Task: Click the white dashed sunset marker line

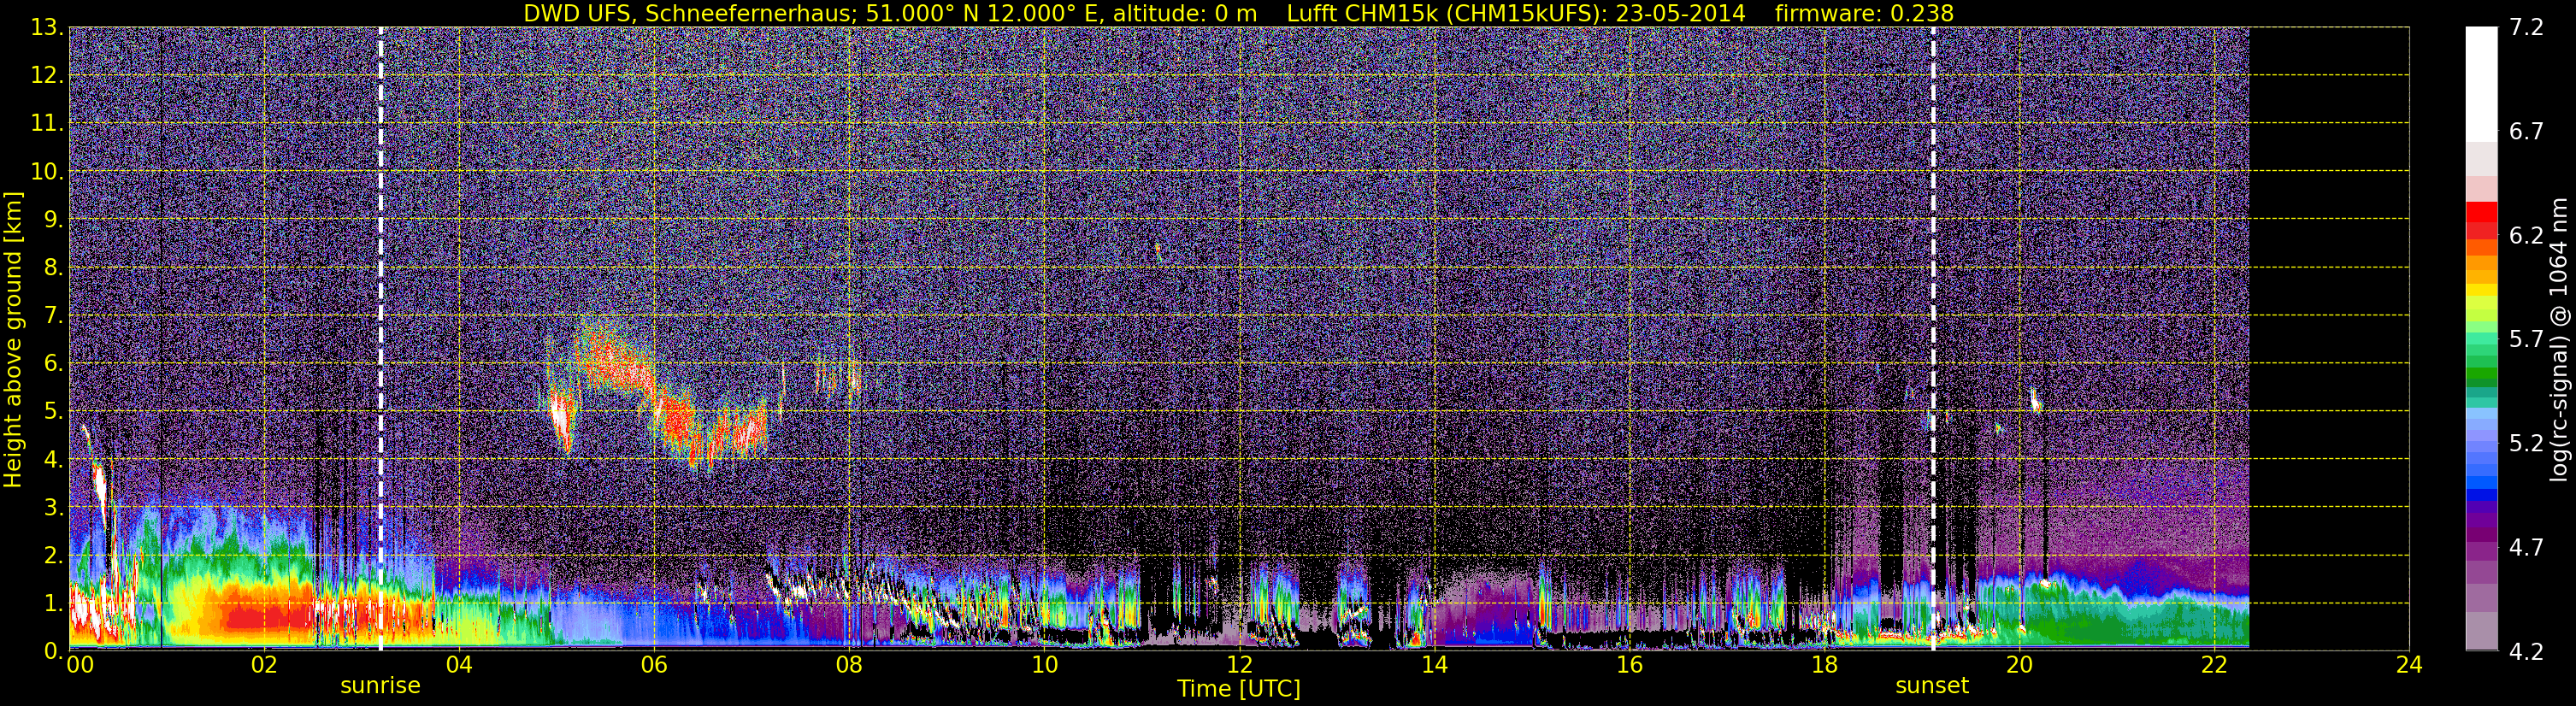Action: click(x=1933, y=339)
